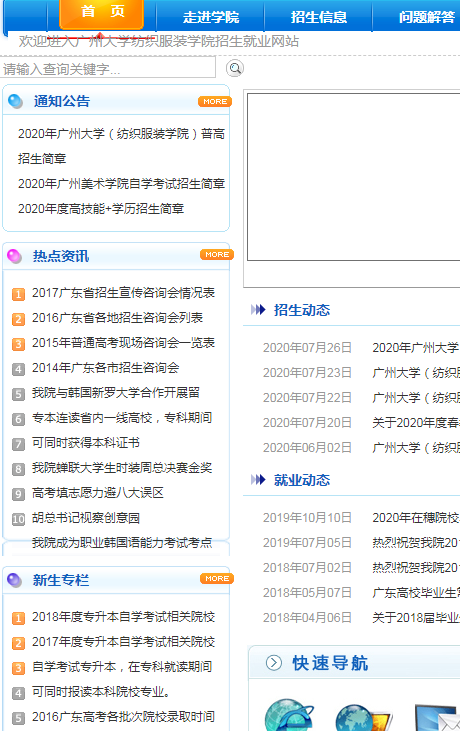This screenshot has height=731, width=460.
Task: Open 高考填志愿力避八大误区
Action: 97,493
